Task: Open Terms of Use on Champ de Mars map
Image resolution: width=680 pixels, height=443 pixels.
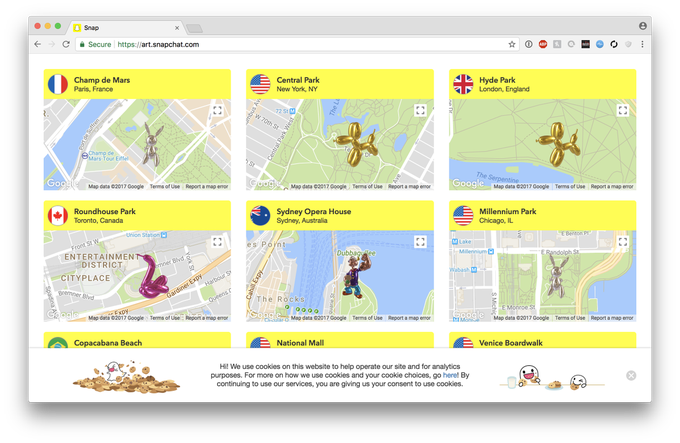Action: click(165, 186)
